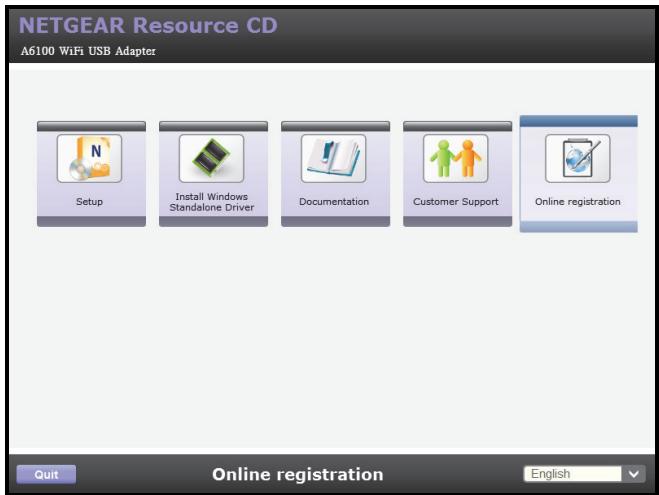Select the Online registration globe icon
Viewport: 659px width, 495px height.
click(578, 158)
